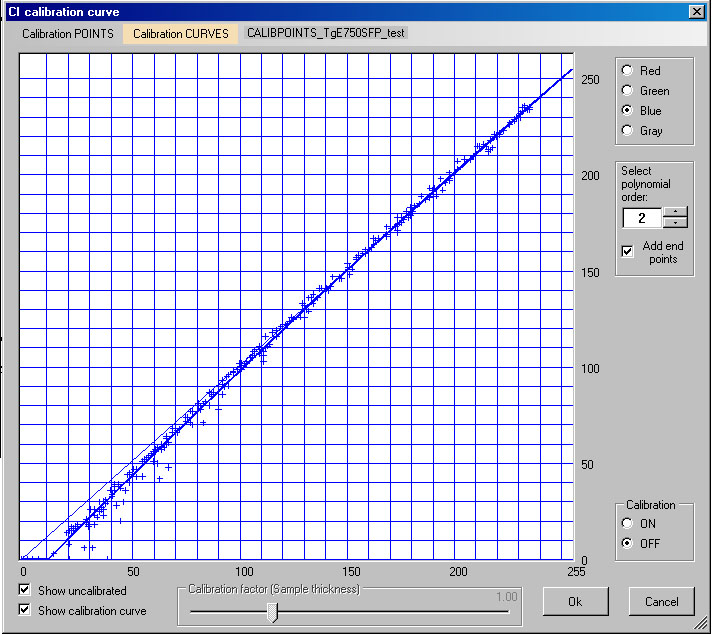Click the 255 label on the horizontal axis

pos(576,571)
